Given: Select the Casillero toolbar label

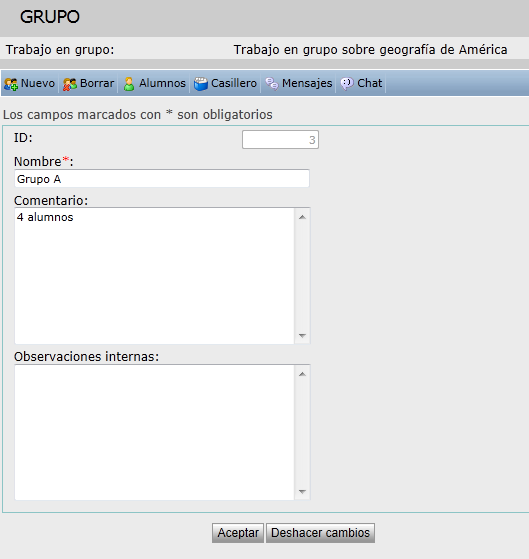Looking at the screenshot, I should [234, 83].
